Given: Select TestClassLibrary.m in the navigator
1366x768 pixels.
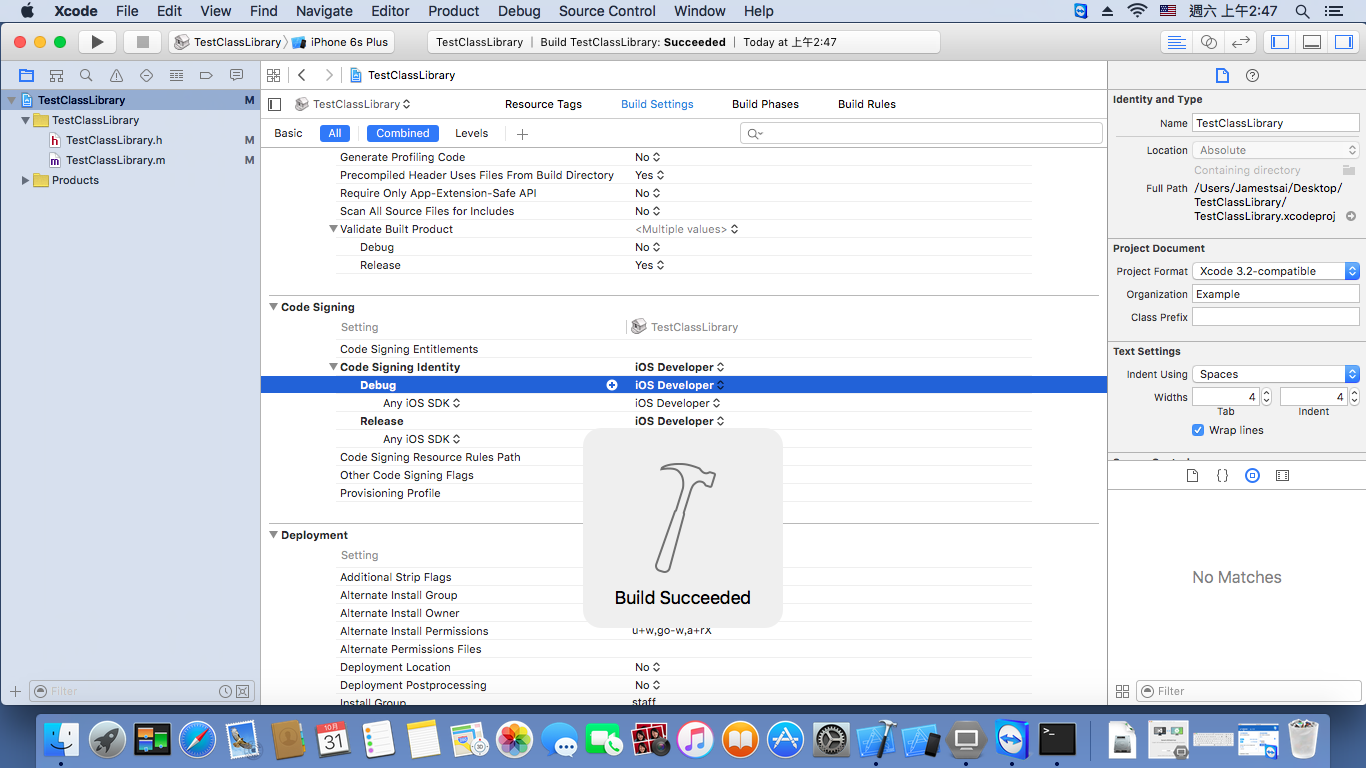Looking at the screenshot, I should point(115,160).
